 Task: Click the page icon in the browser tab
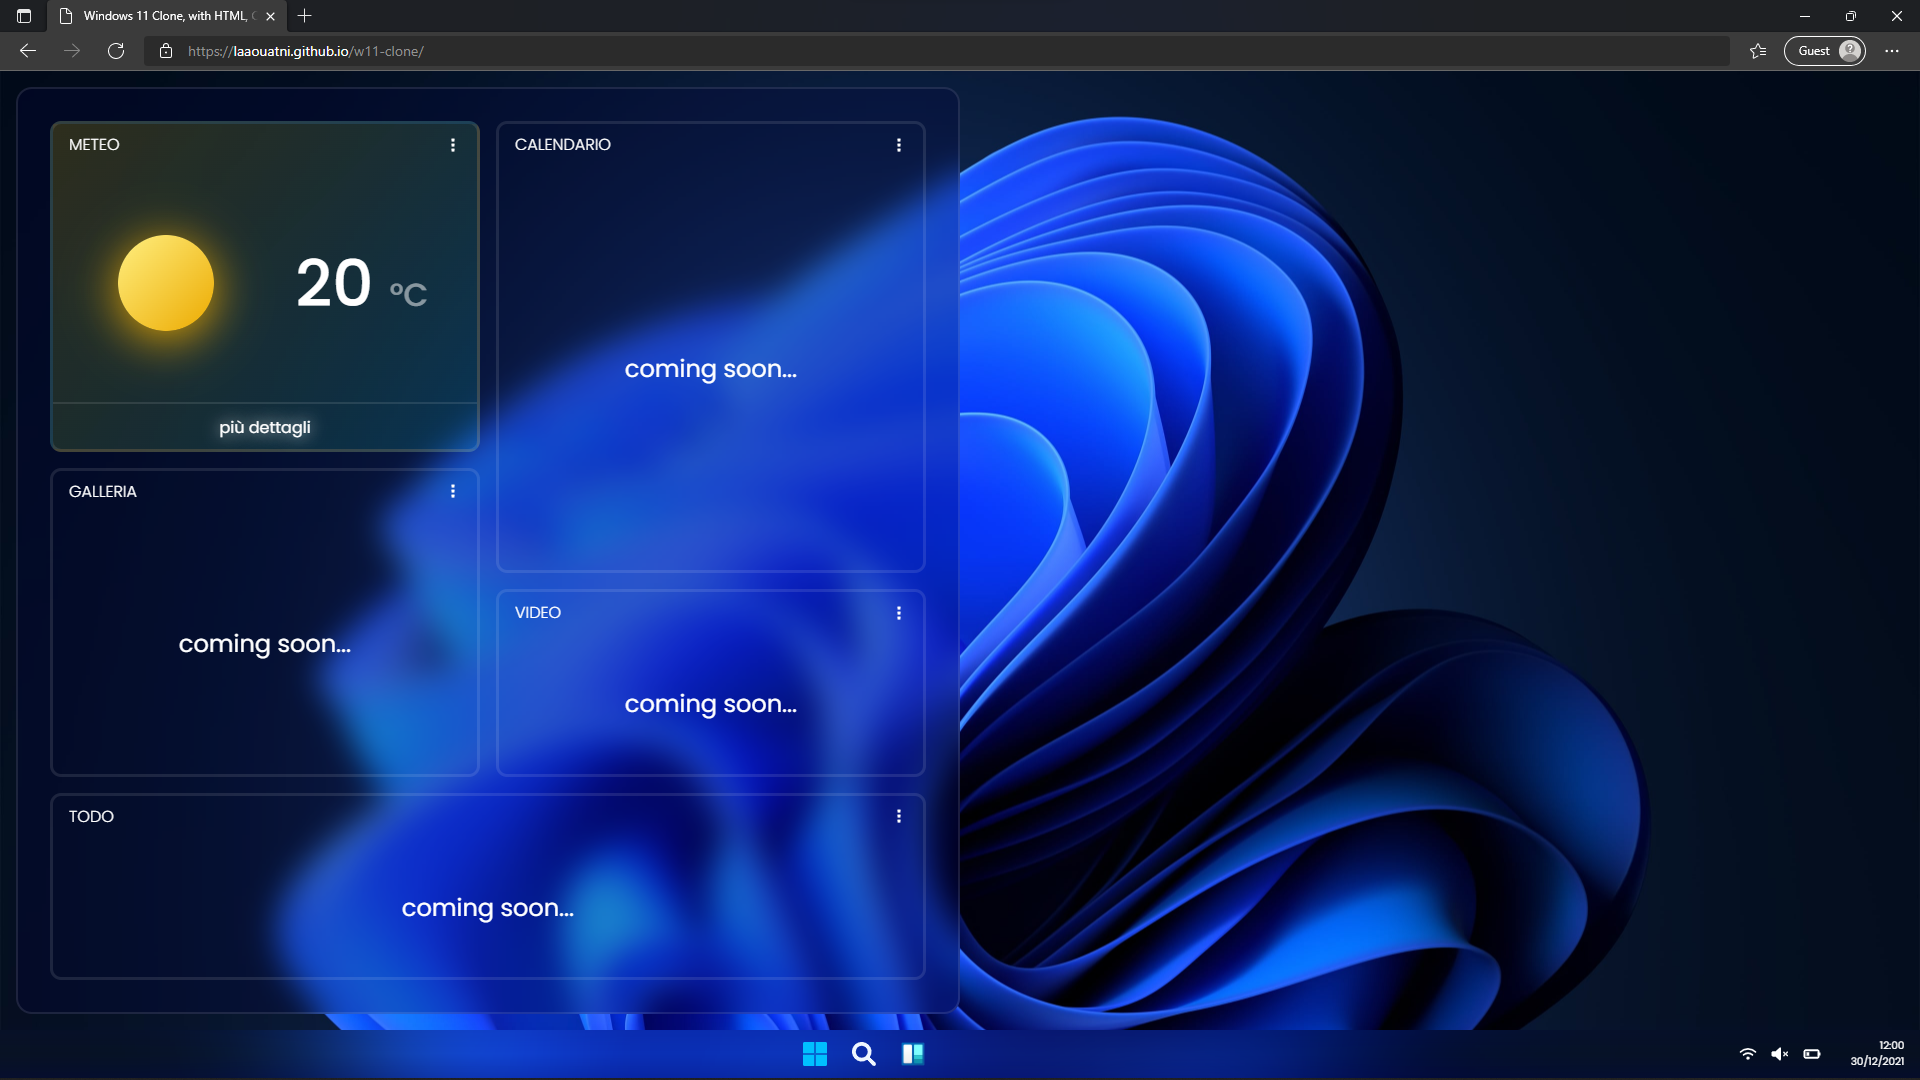[x=64, y=16]
